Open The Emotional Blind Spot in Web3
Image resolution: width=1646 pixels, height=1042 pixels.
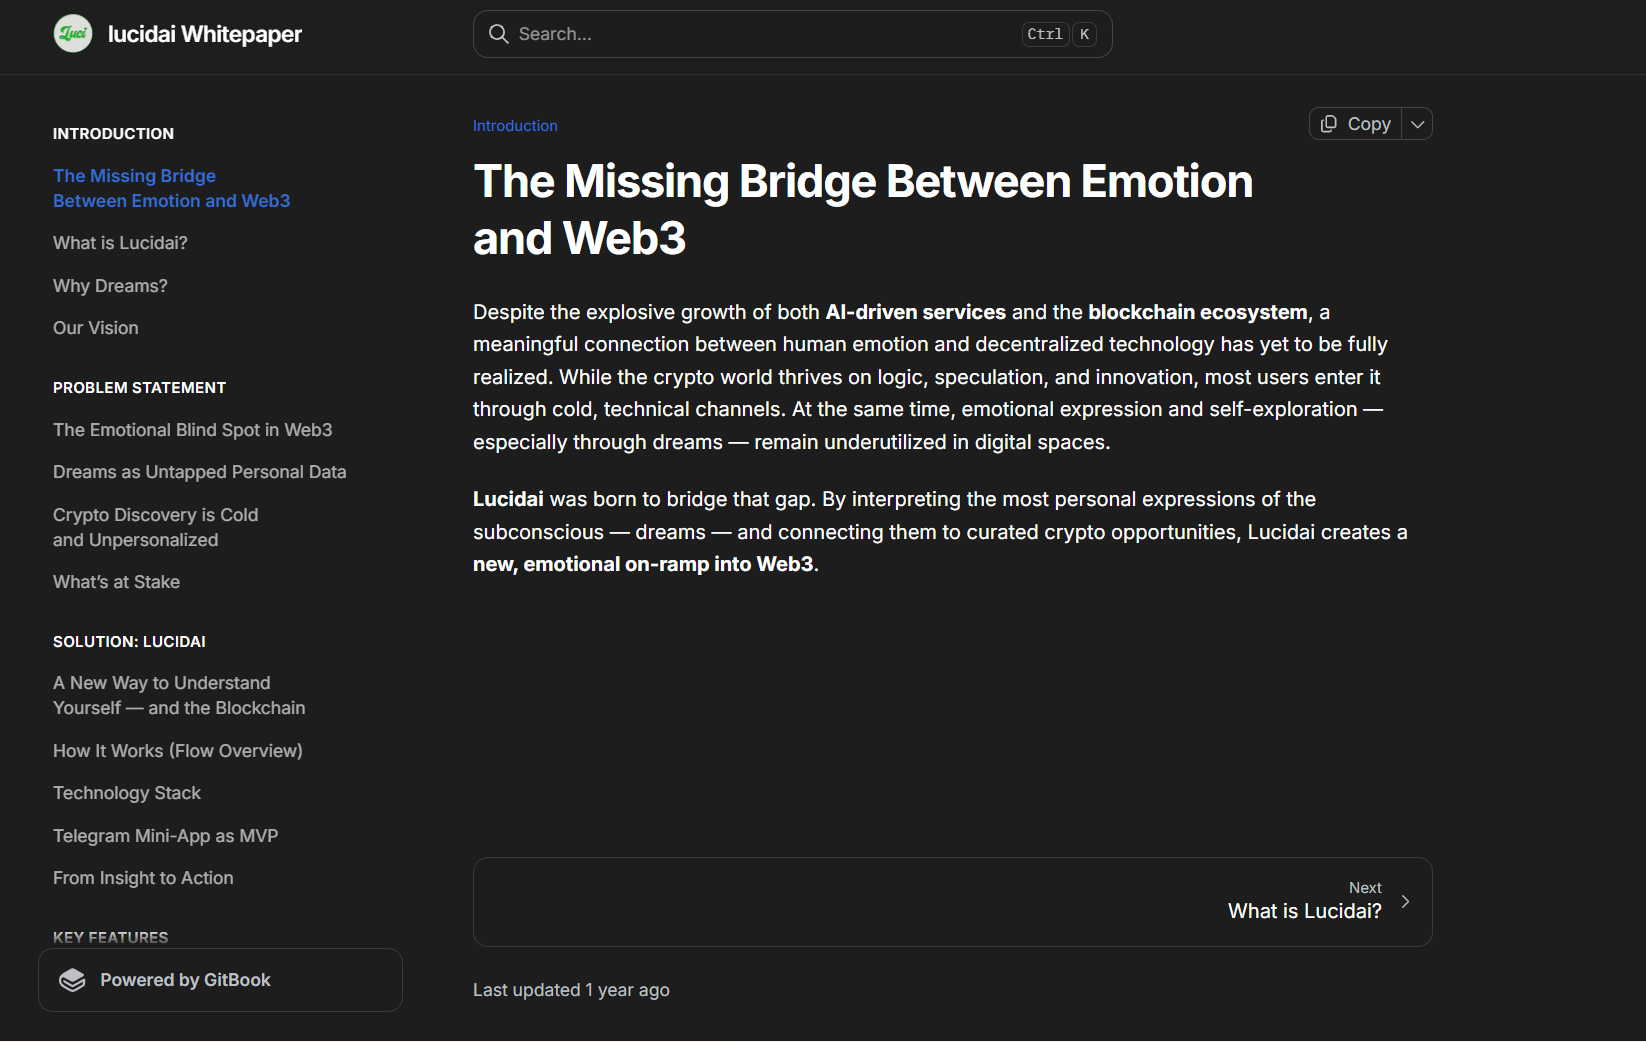point(193,430)
